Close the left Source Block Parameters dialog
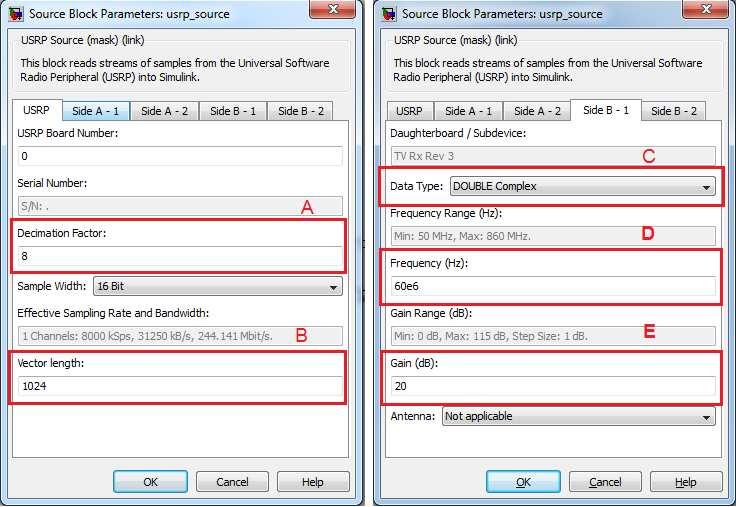Screen dimensions: 736x507 (x=333, y=9)
